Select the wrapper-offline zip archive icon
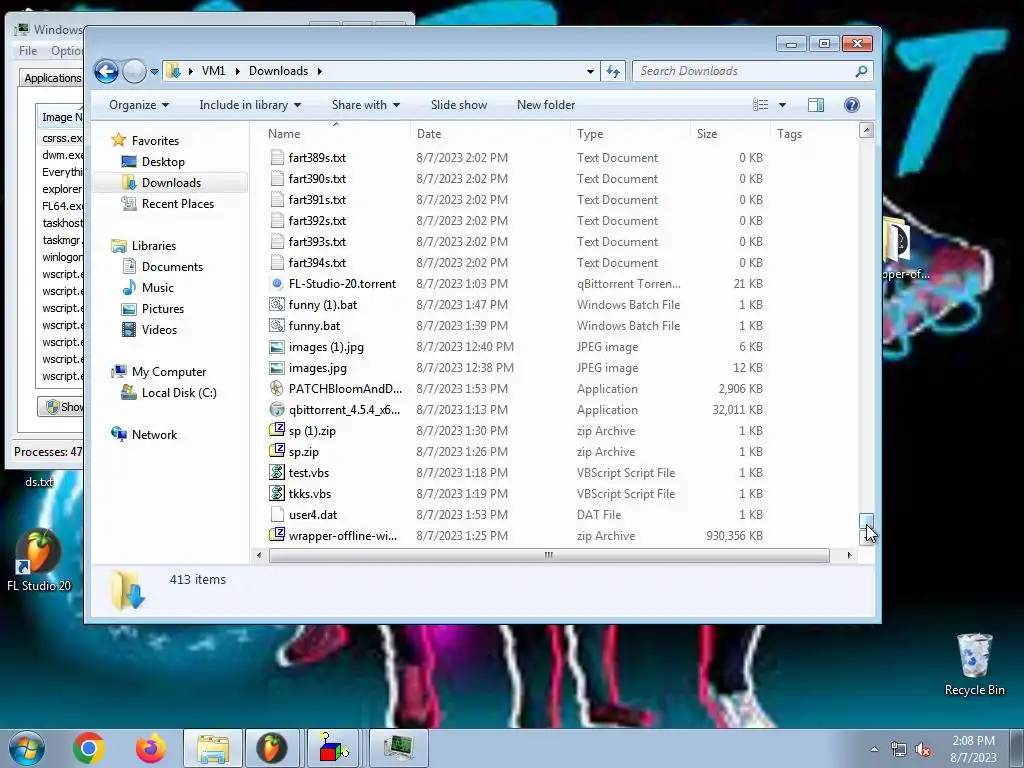The image size is (1024, 768). click(277, 536)
